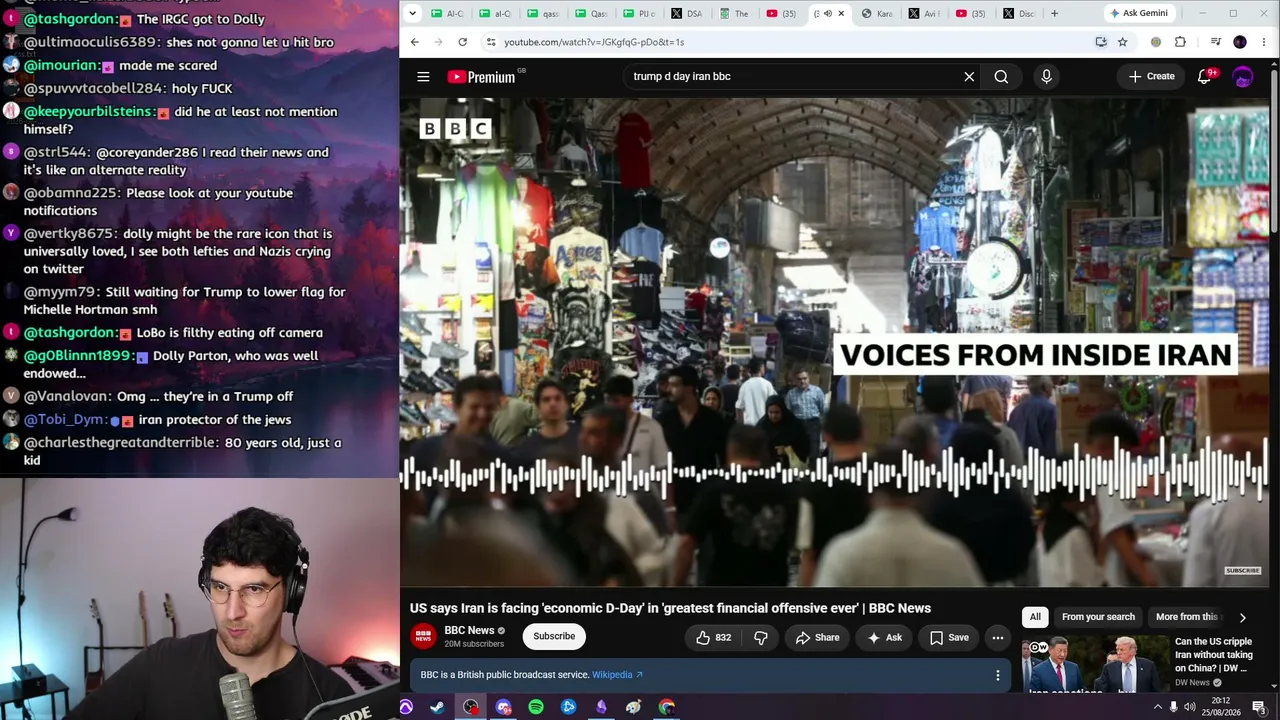This screenshot has height=720, width=1280.
Task: Open Chrome extensions puzzle menu
Action: tap(1180, 42)
